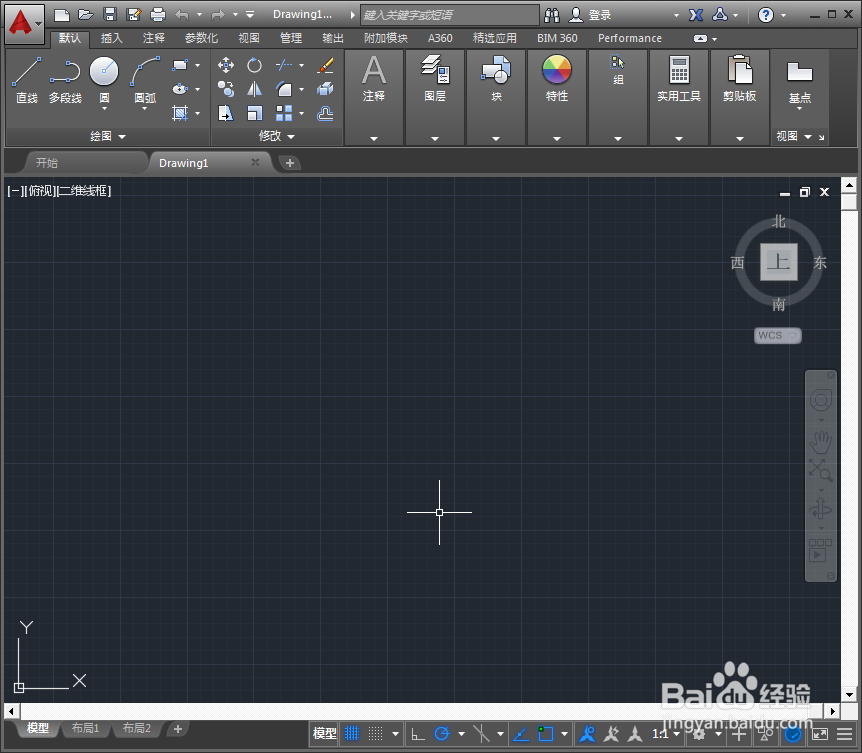The image size is (862, 753).
Task: Open the Clipboard (剪贴板) panel
Action: click(x=740, y=78)
